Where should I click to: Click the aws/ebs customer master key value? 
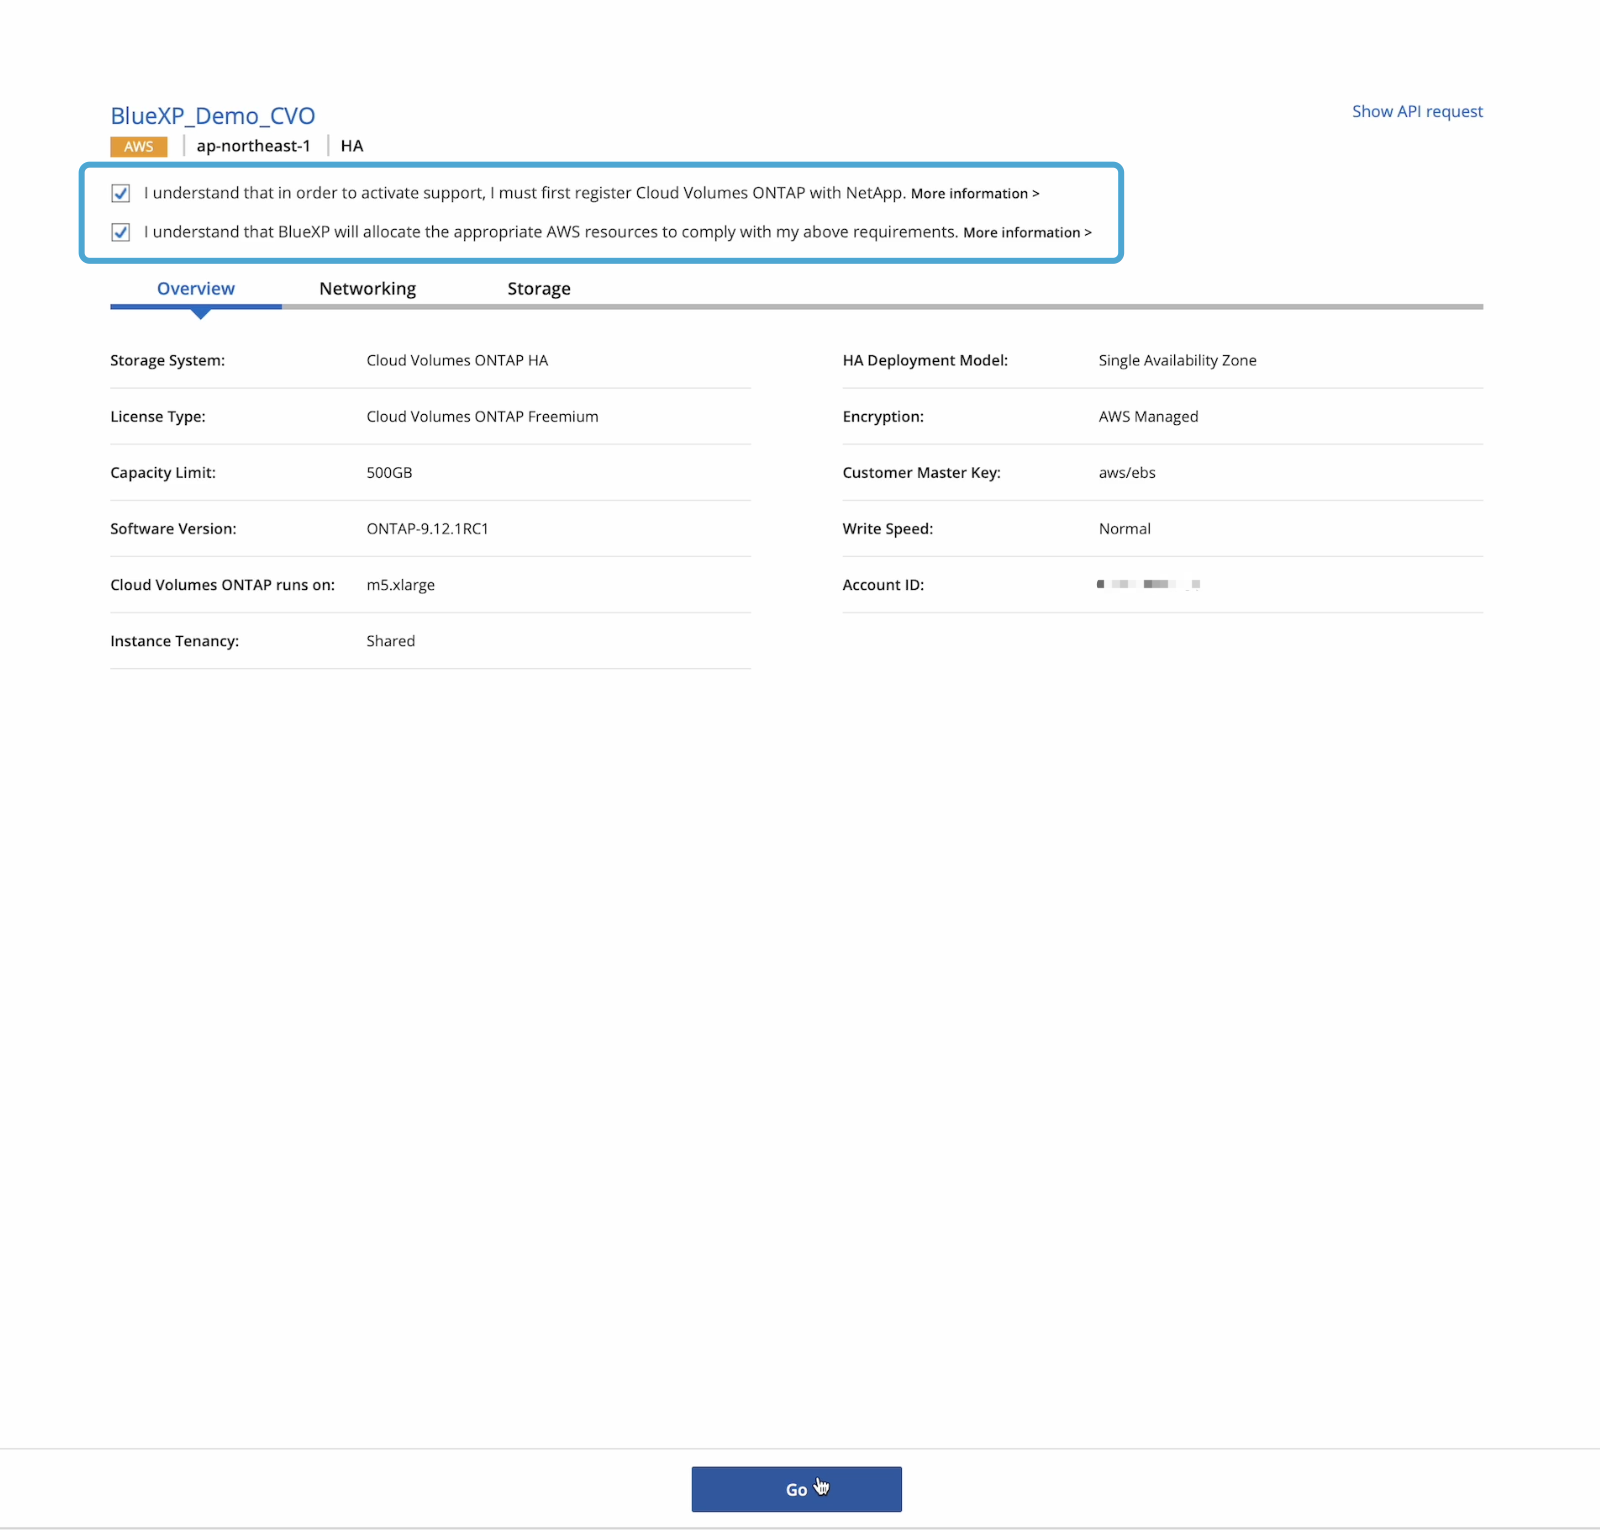1127,473
